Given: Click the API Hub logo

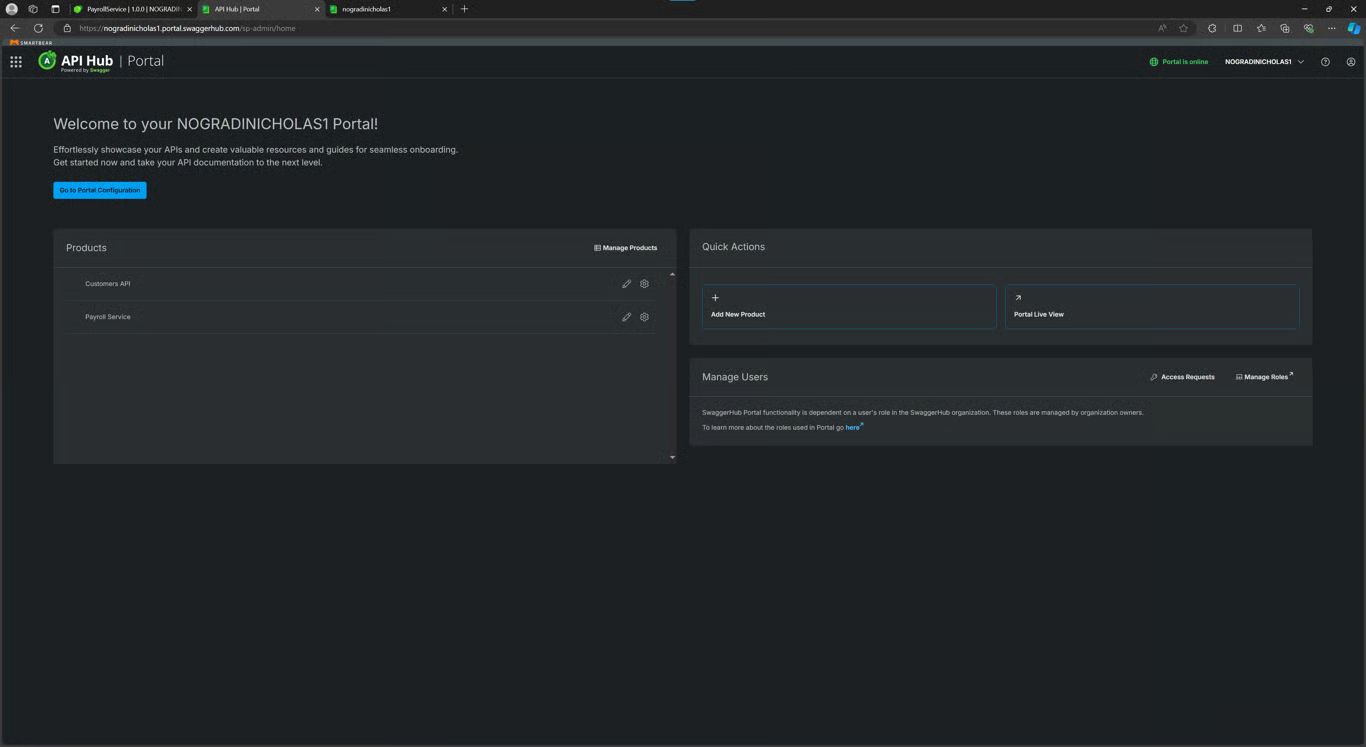Looking at the screenshot, I should [76, 62].
